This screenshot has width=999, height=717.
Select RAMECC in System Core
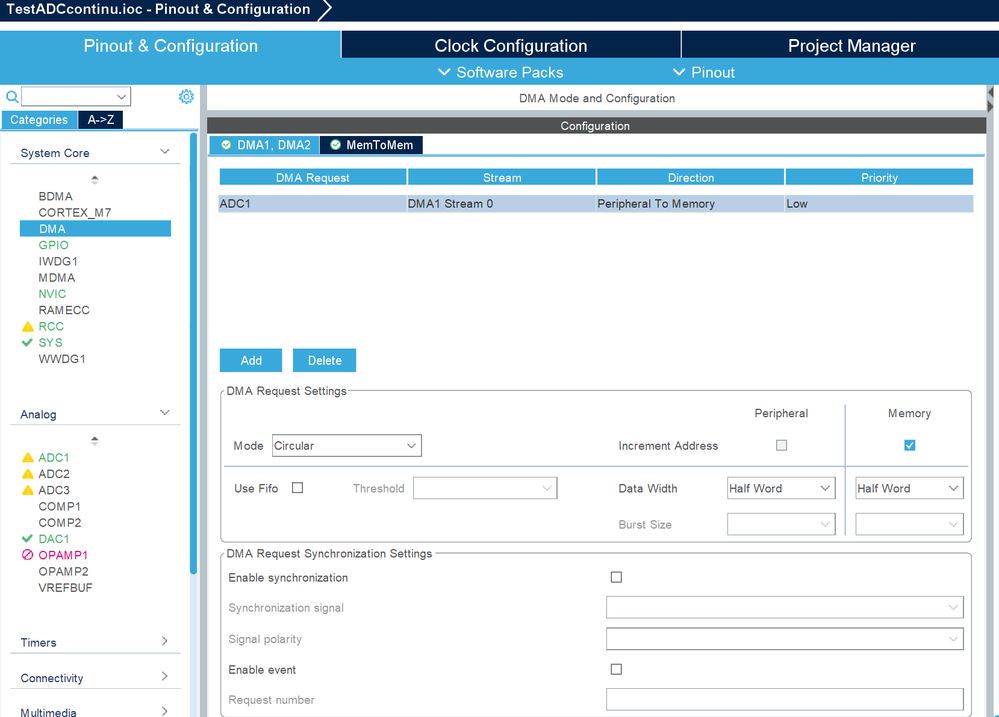[64, 310]
